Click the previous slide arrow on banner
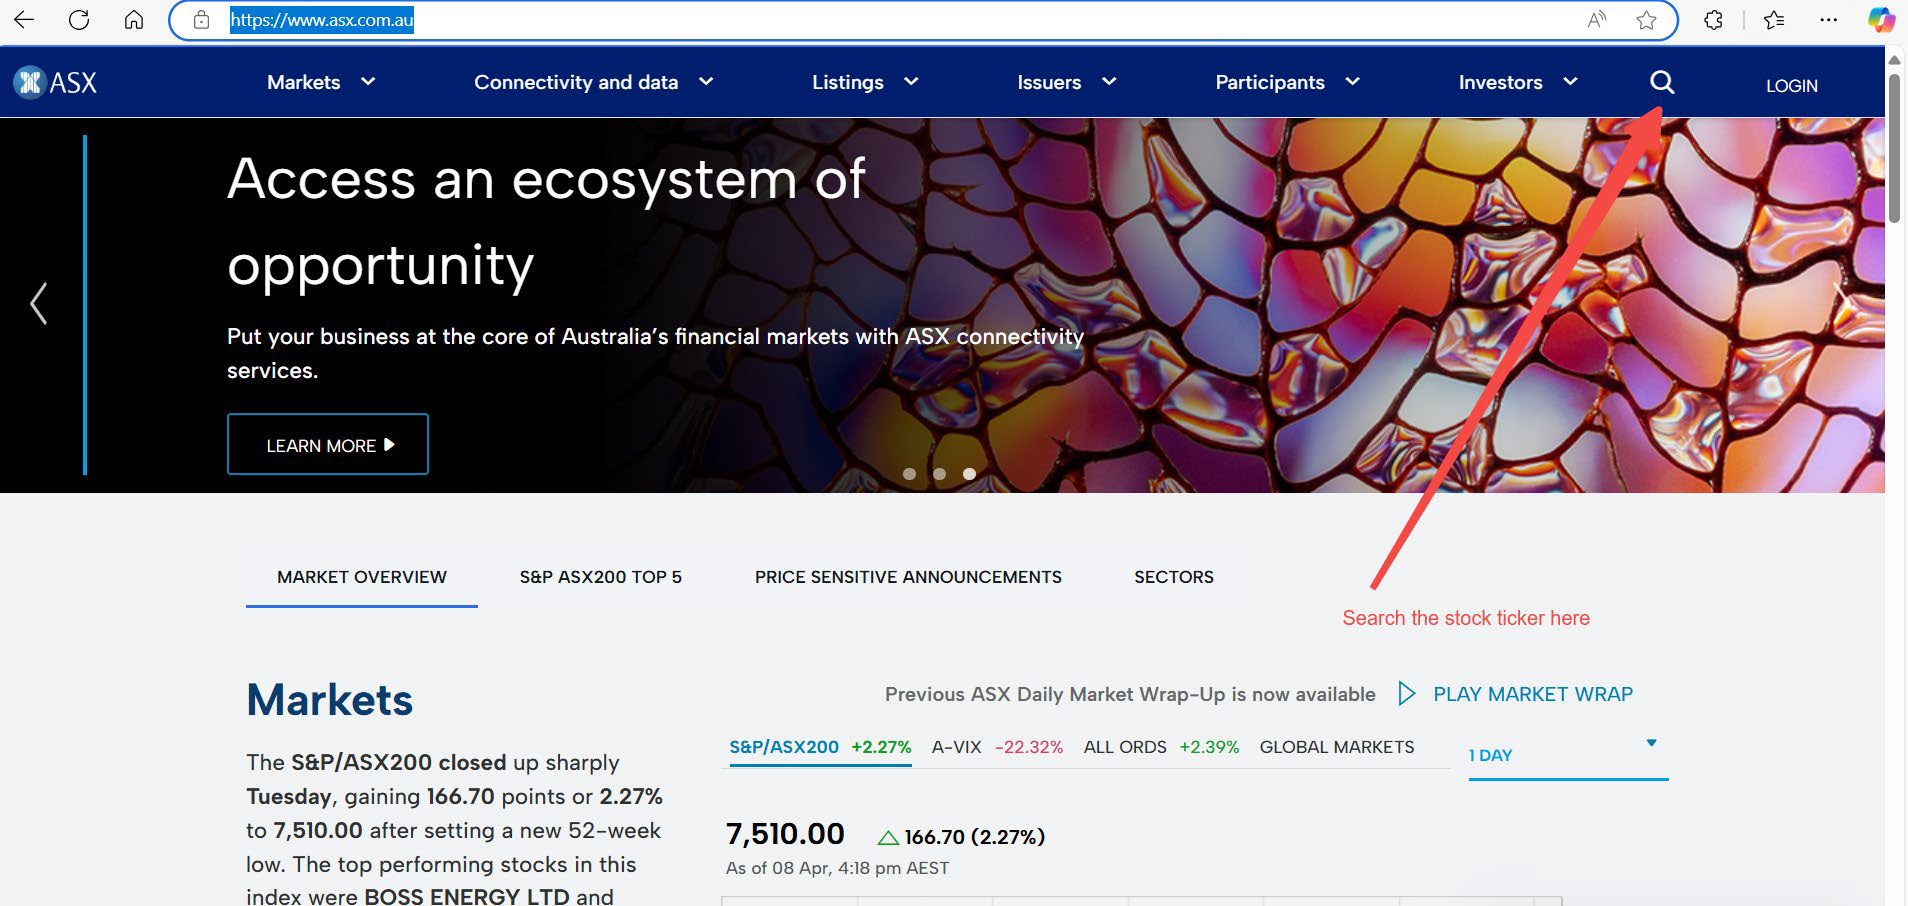 point(39,303)
